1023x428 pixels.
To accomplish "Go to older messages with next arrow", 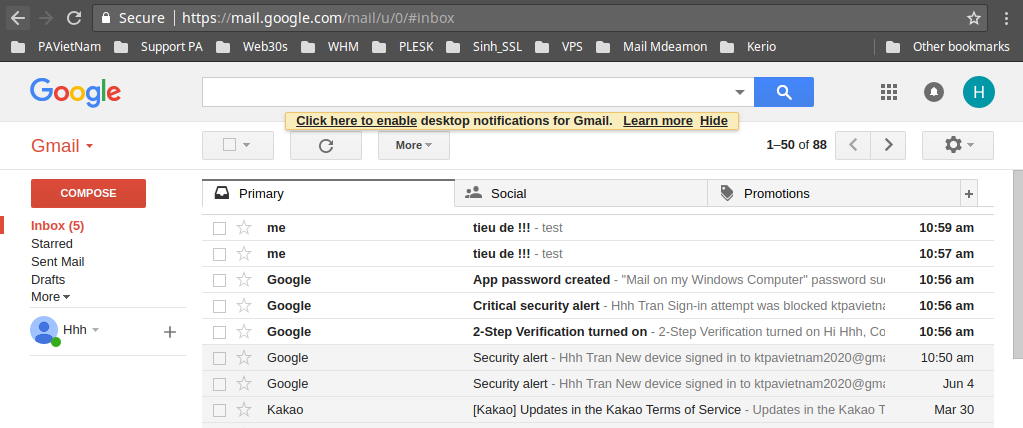I will pos(888,145).
